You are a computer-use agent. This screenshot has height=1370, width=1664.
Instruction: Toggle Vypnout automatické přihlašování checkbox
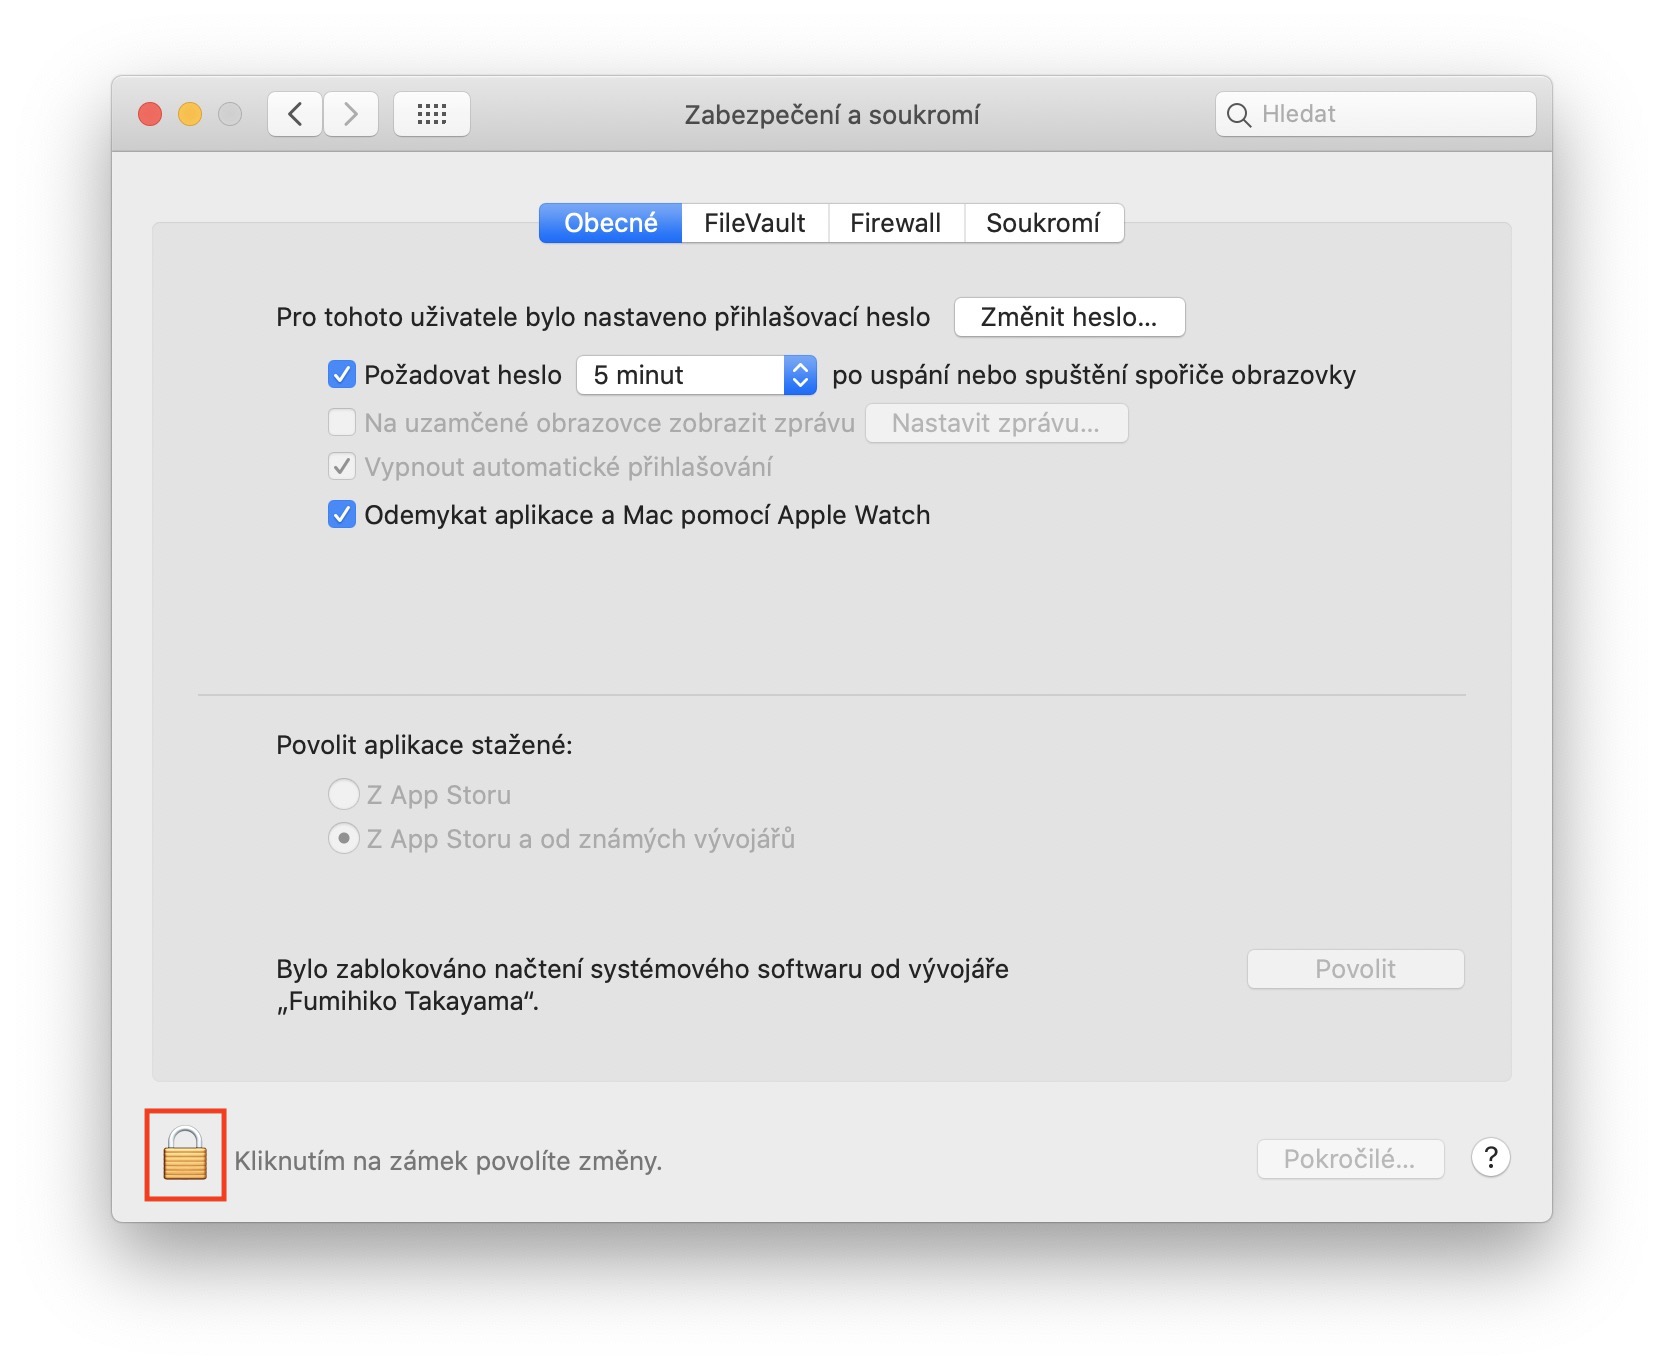(342, 467)
